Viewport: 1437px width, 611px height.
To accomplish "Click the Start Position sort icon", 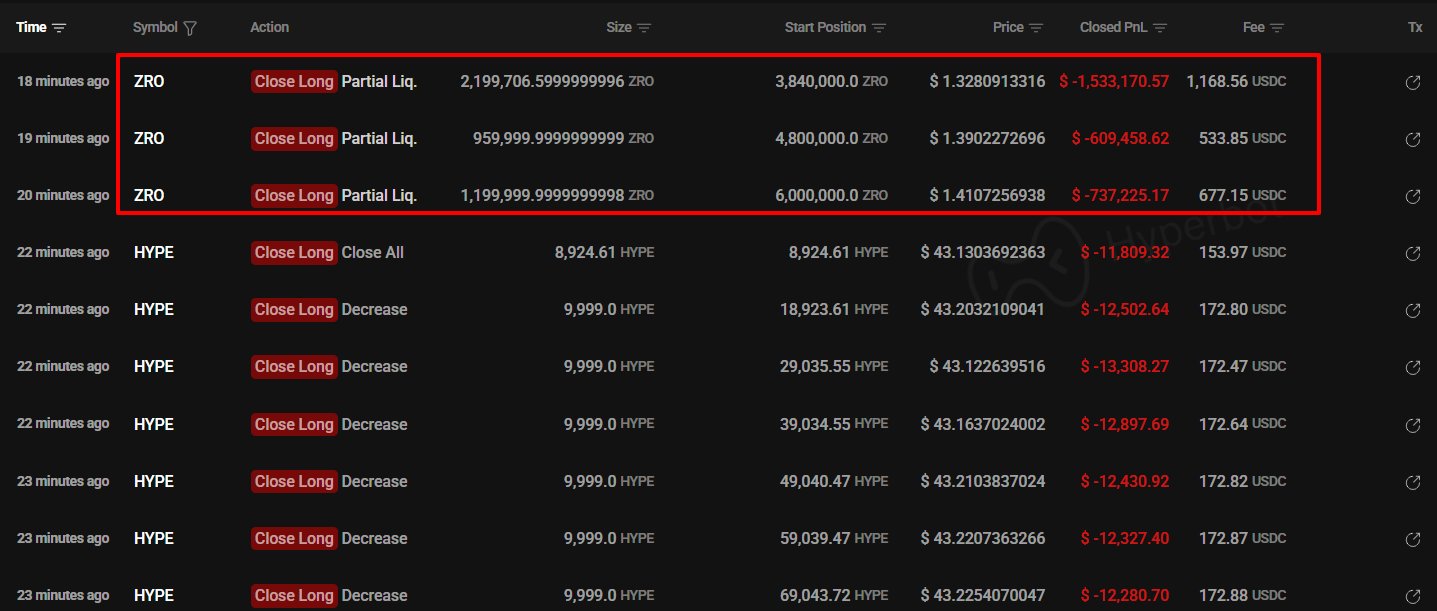I will coord(880,27).
